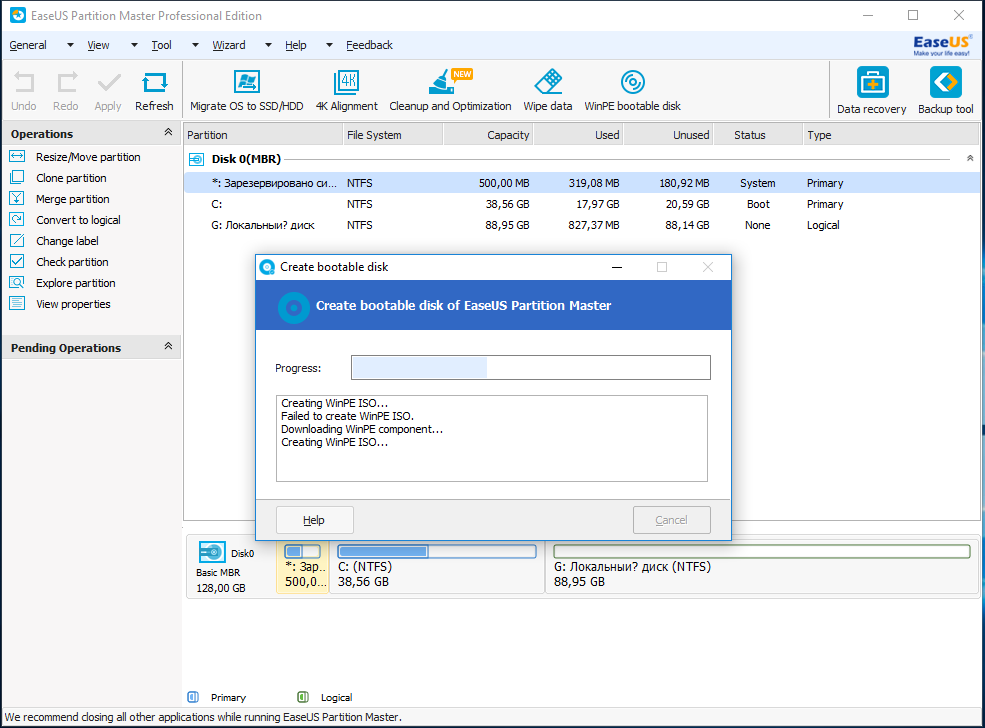This screenshot has width=985, height=728.
Task: Click the WinPE creation progress bar
Action: coord(531,367)
